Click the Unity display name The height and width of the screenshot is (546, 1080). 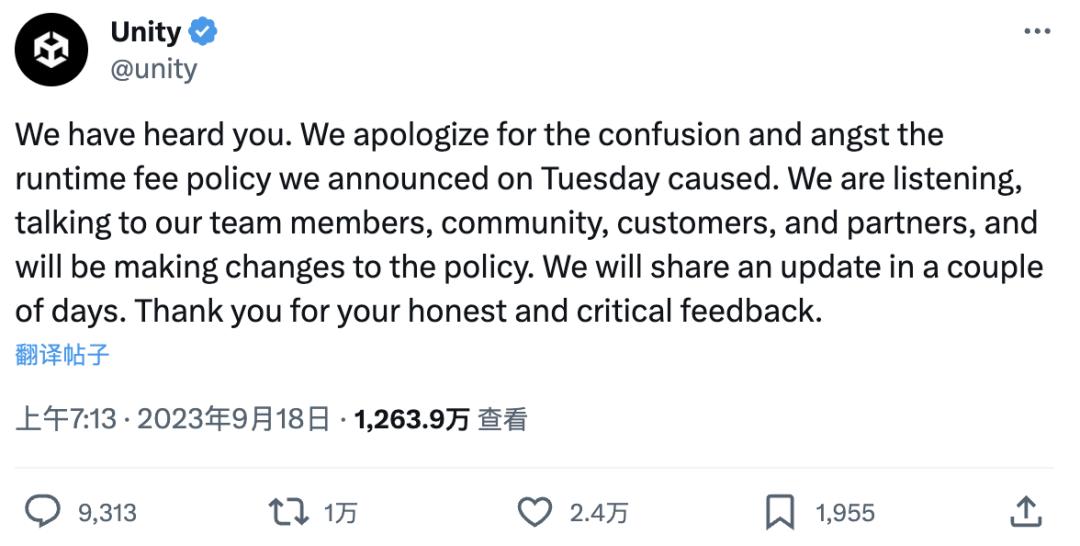tap(145, 32)
